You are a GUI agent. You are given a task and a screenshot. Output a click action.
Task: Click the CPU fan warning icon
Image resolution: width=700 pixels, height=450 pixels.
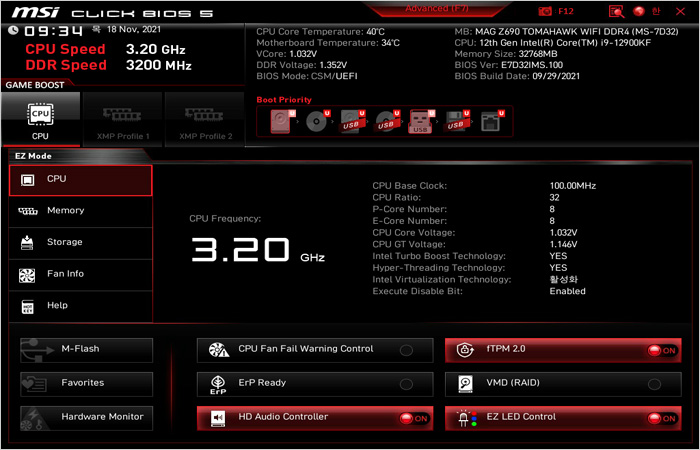tap(219, 350)
